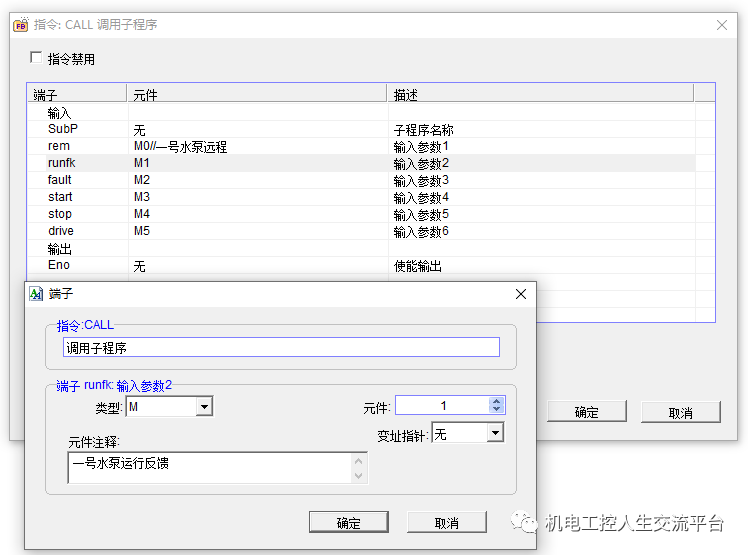Confirm the 端子 dialog with 确定

[x=349, y=523]
